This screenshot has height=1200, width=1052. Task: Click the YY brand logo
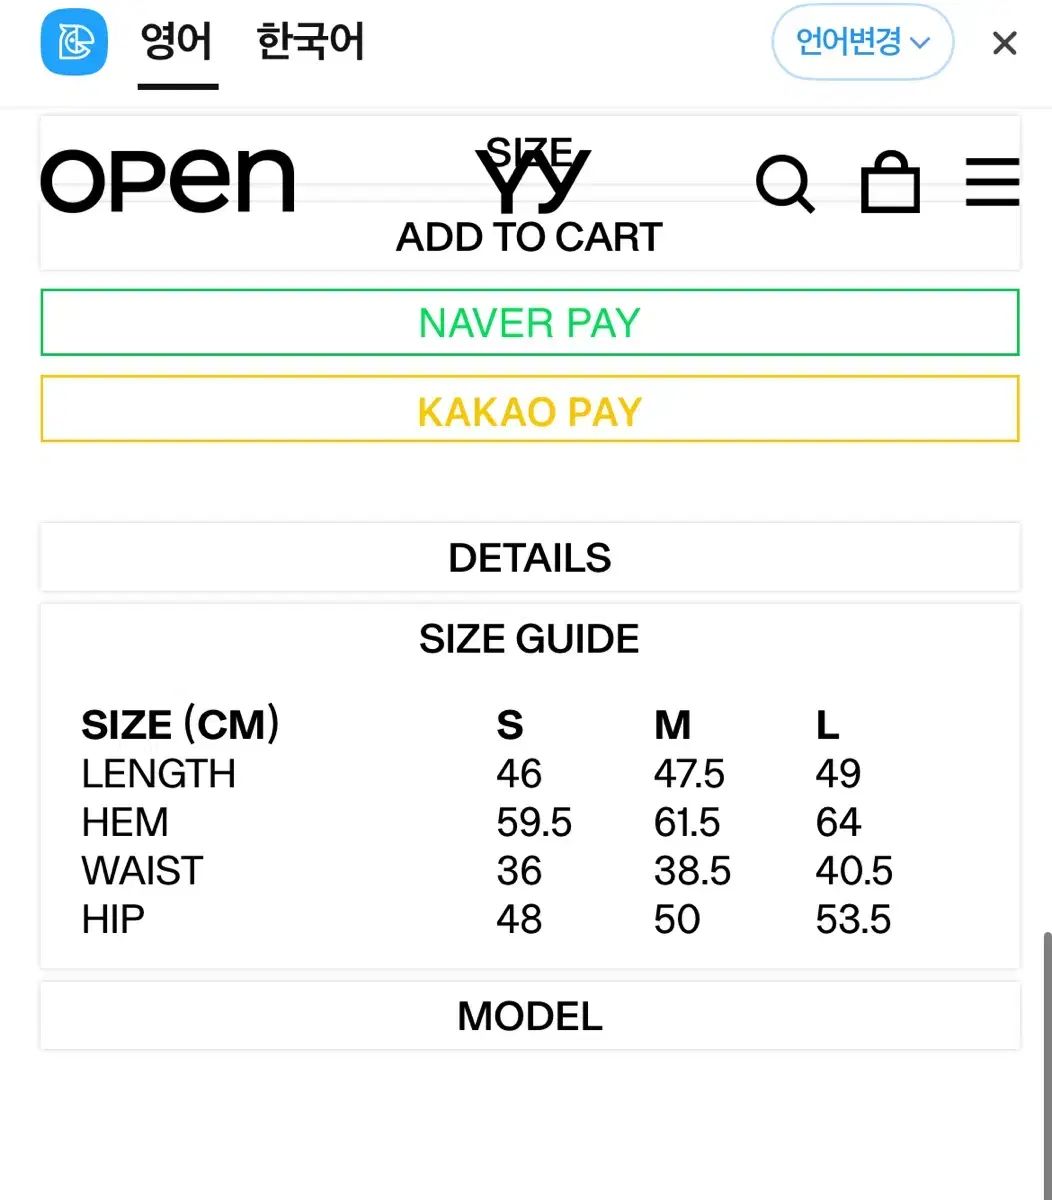532,182
